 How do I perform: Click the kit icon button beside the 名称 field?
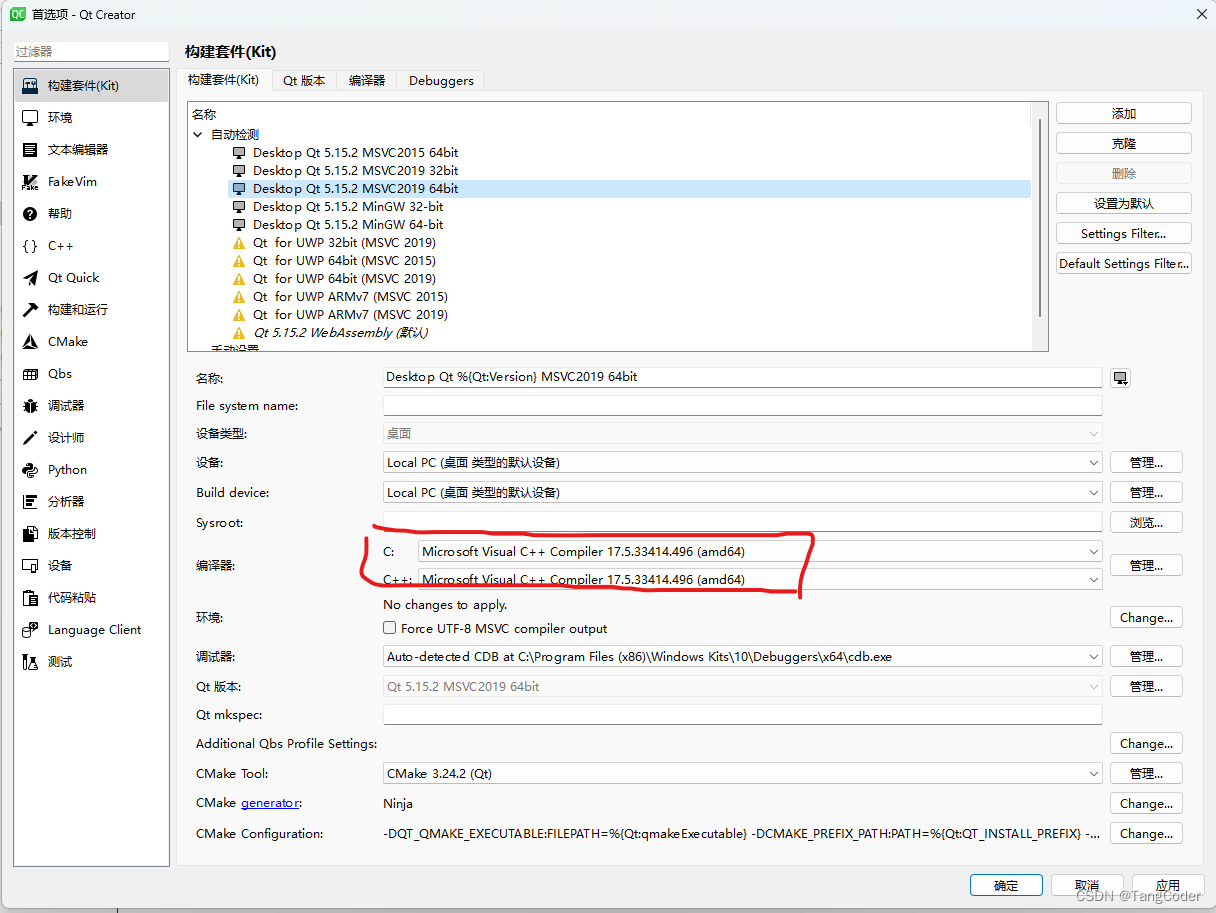(x=1121, y=378)
